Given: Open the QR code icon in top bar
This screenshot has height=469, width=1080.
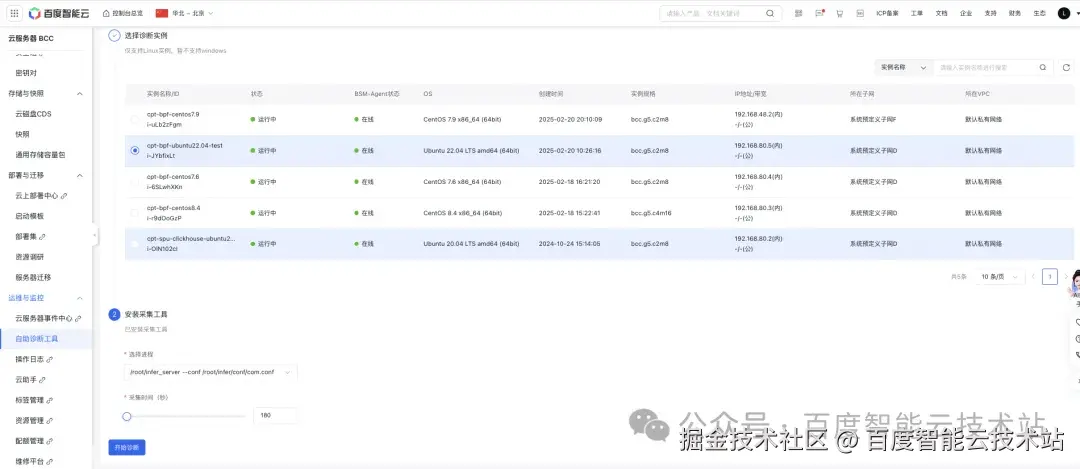Looking at the screenshot, I should click(x=798, y=13).
